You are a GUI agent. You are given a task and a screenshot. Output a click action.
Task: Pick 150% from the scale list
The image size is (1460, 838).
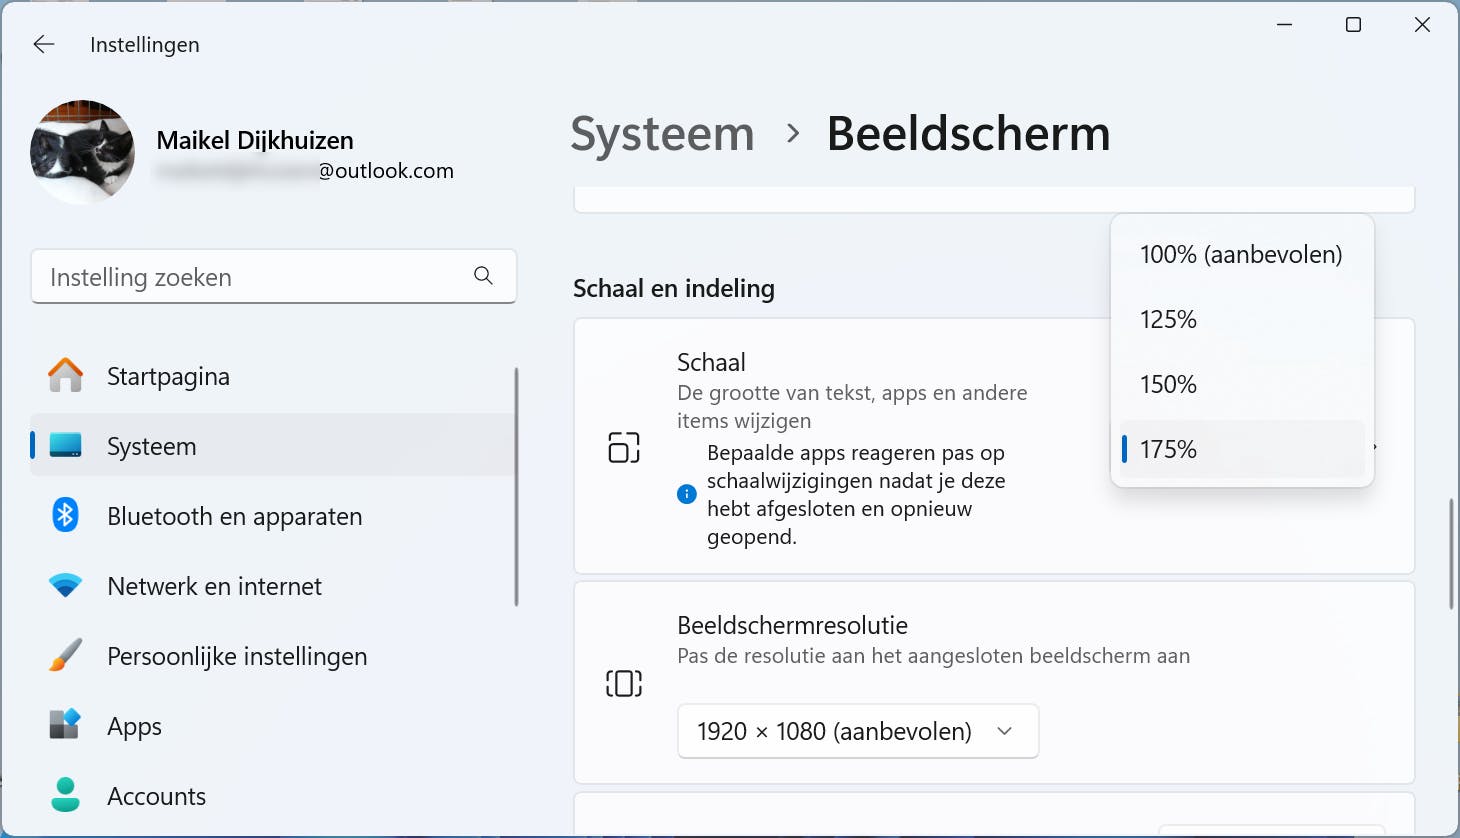pos(1169,385)
